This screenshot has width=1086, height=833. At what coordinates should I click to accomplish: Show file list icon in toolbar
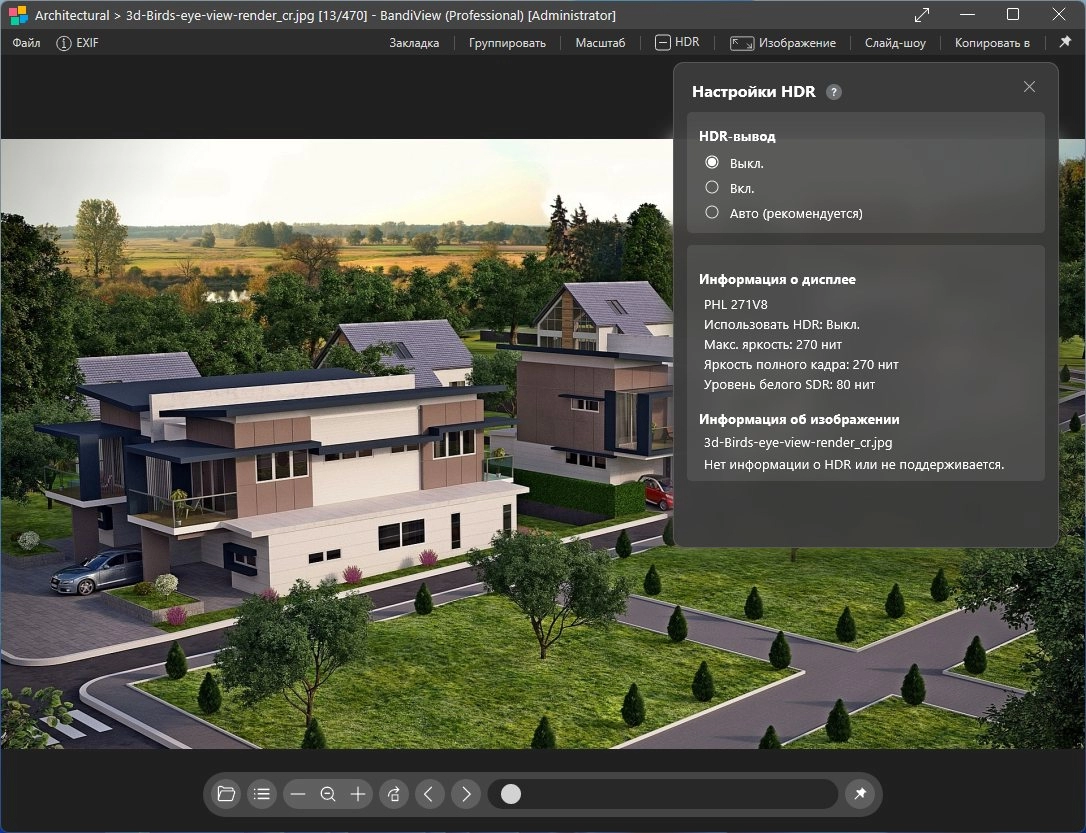pos(262,794)
